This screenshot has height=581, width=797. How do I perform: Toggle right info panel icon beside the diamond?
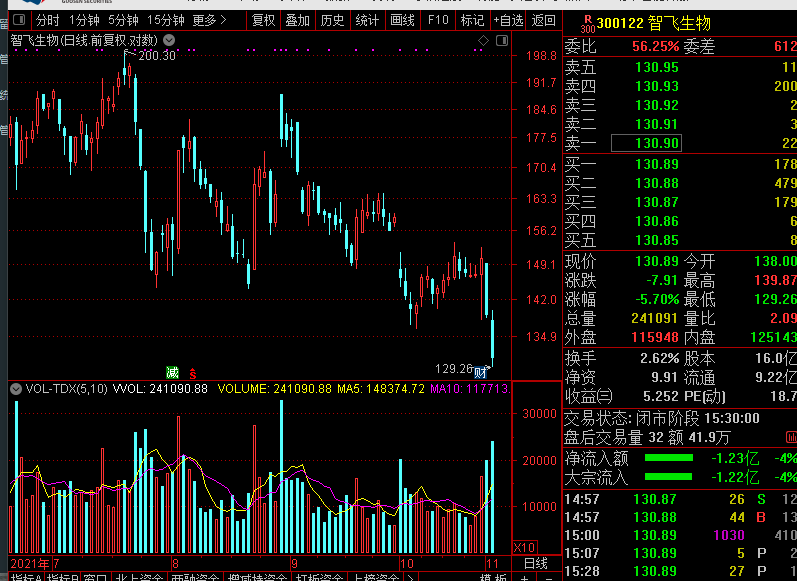[x=502, y=41]
